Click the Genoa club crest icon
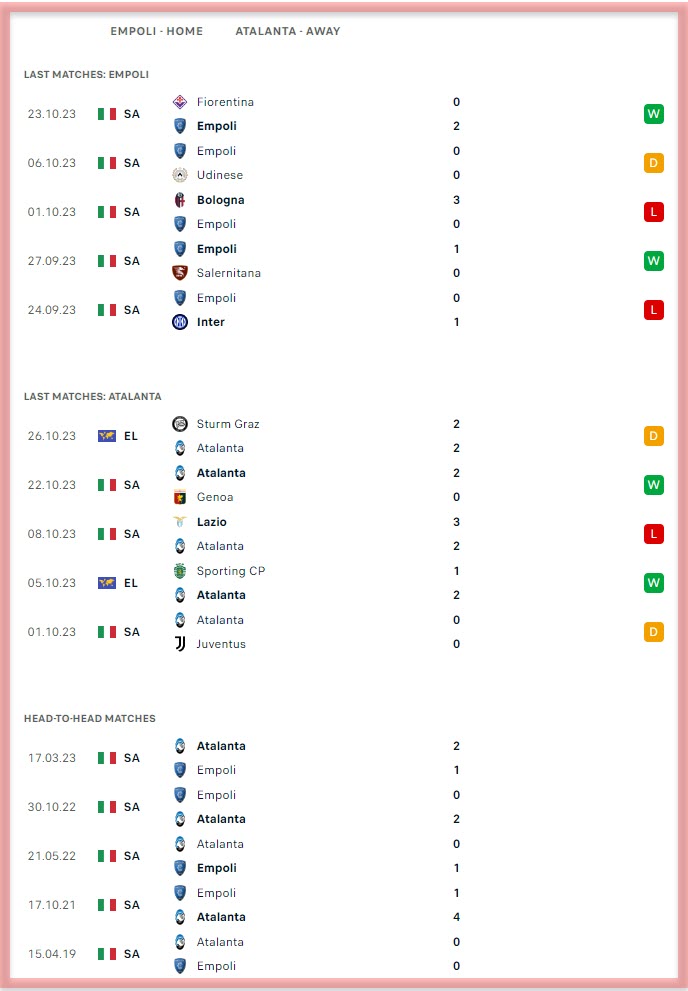Screen dimensions: 688x991 (180, 497)
